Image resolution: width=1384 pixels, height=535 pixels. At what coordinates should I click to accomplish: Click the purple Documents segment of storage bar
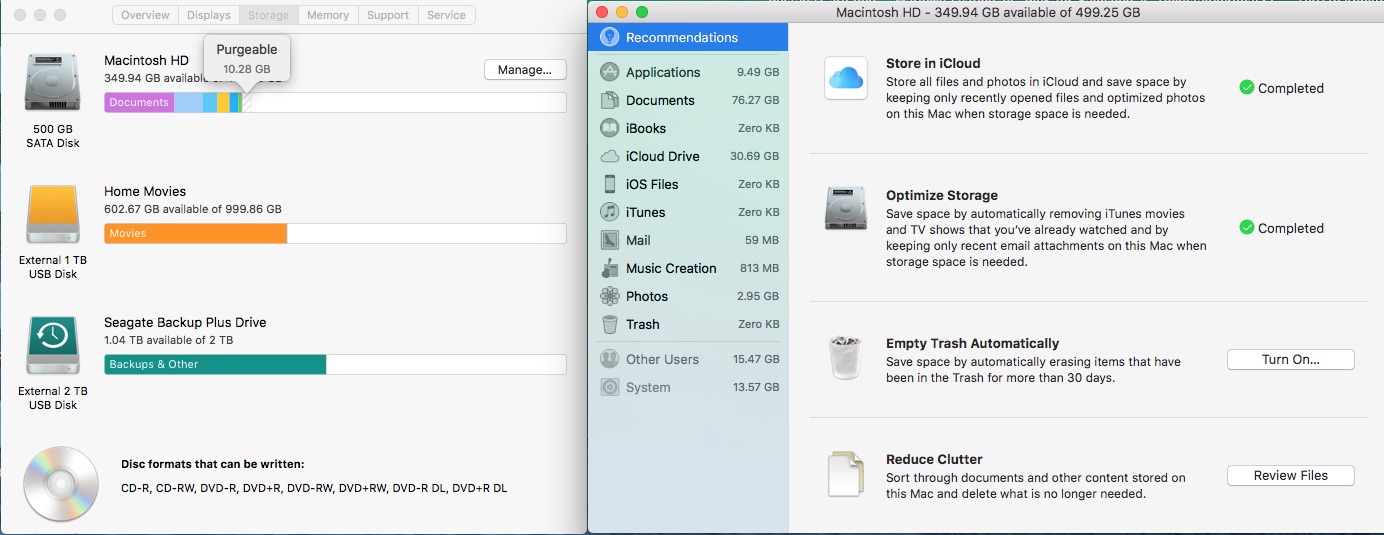pyautogui.click(x=139, y=102)
